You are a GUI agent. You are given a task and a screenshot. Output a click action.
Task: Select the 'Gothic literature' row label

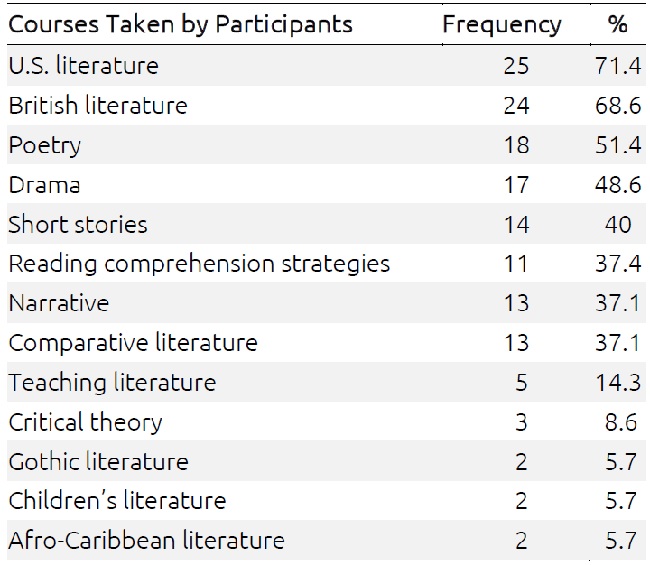[x=98, y=462]
